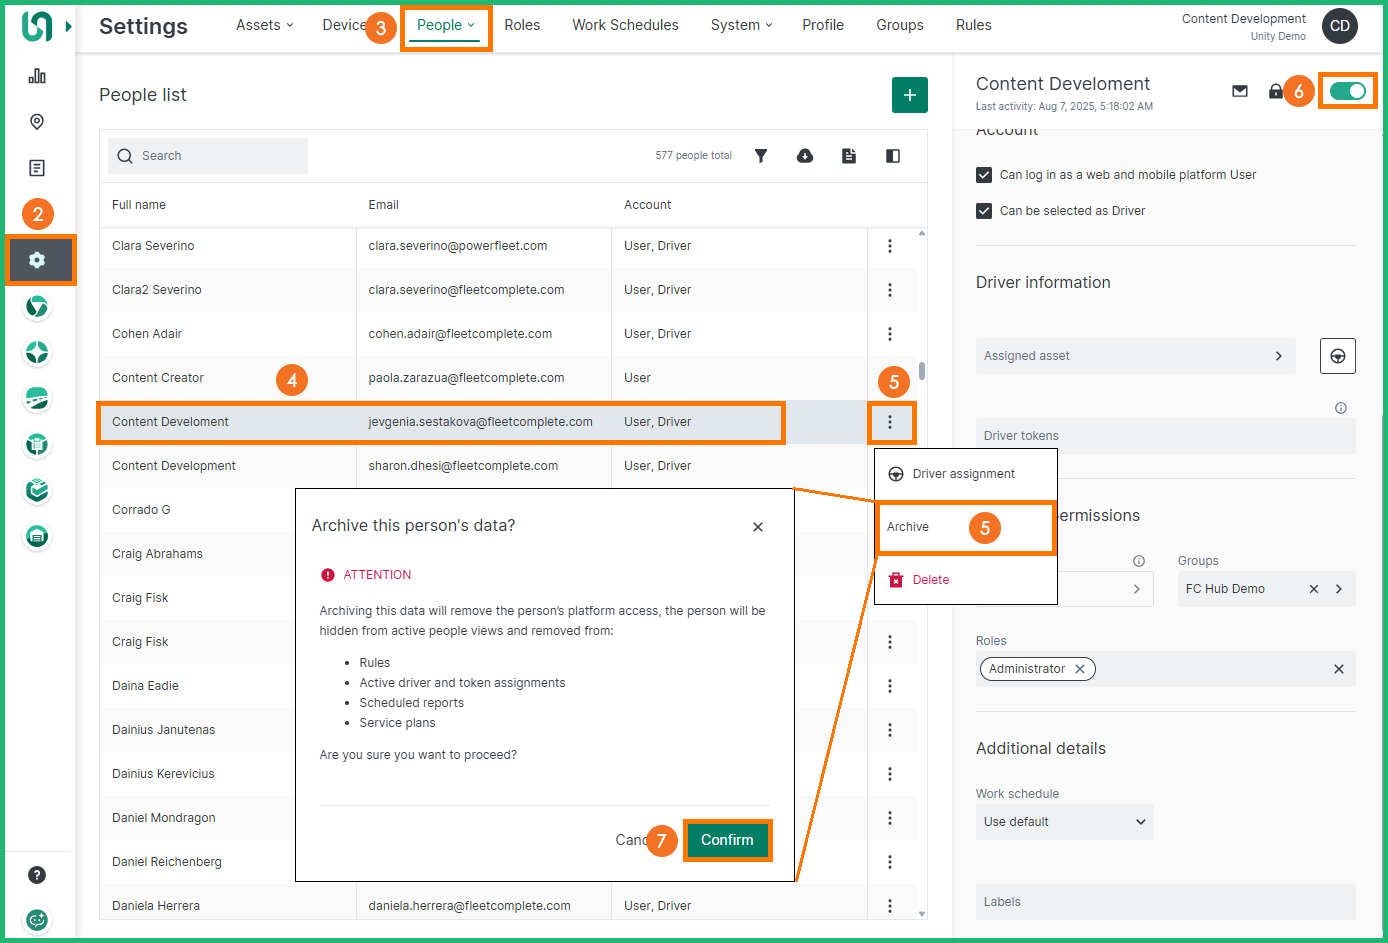The image size is (1388, 943).
Task: Open the System dropdown in top navigation
Action: pyautogui.click(x=741, y=25)
